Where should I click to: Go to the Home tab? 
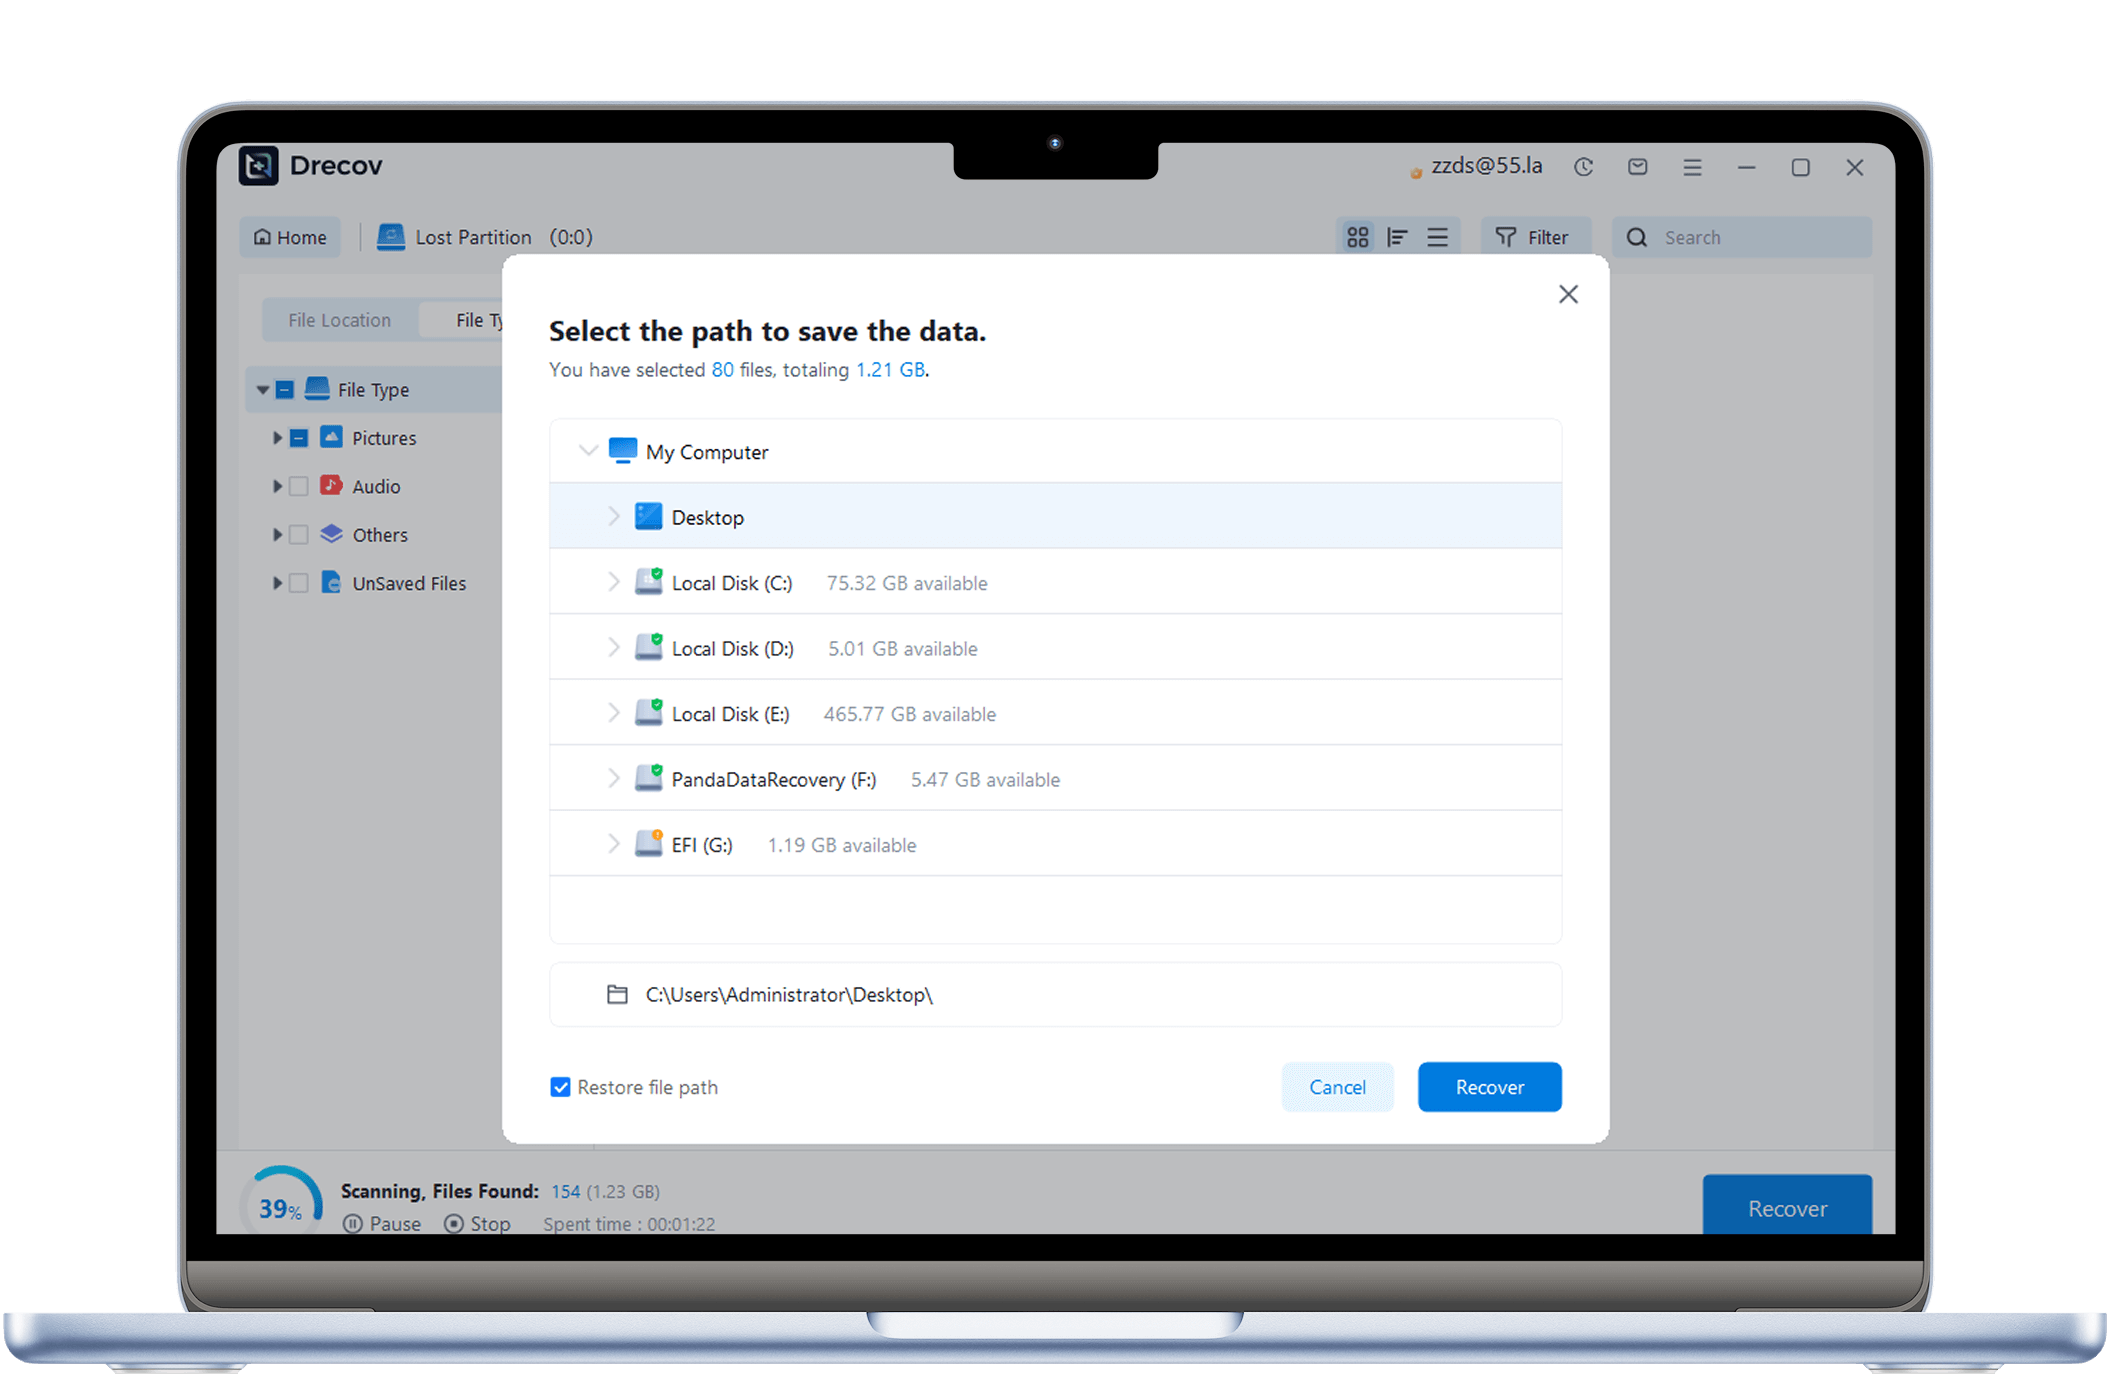pyautogui.click(x=290, y=237)
